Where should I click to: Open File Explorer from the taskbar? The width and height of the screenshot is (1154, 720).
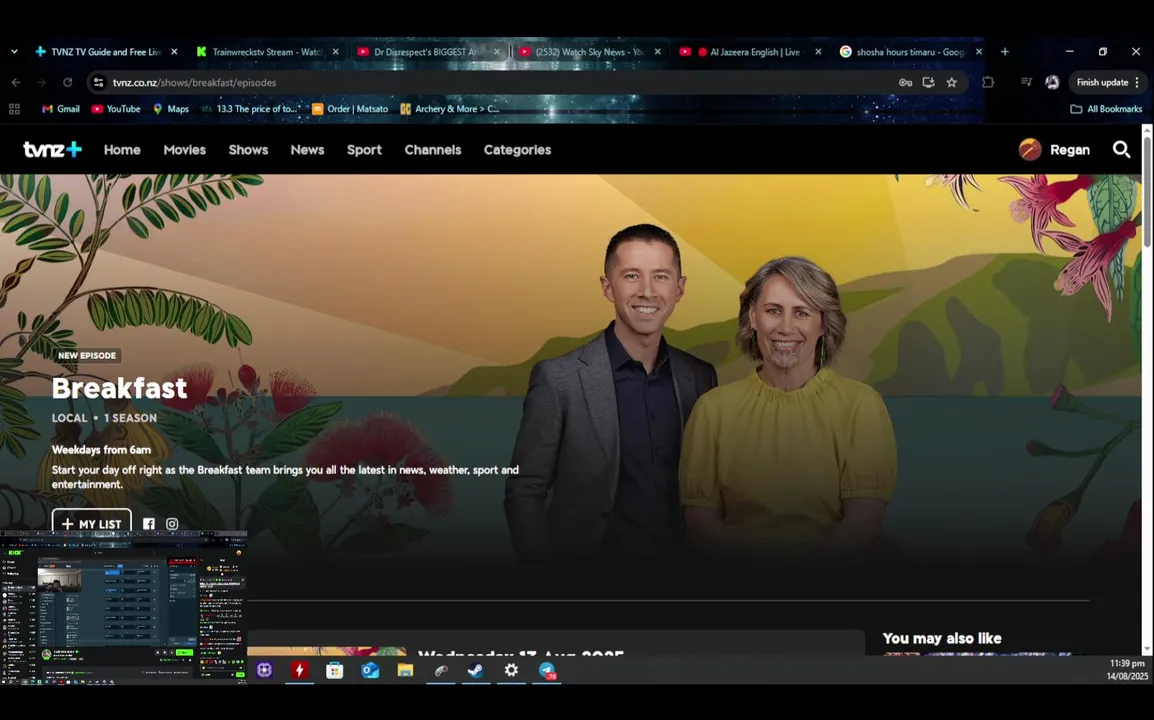pos(406,670)
